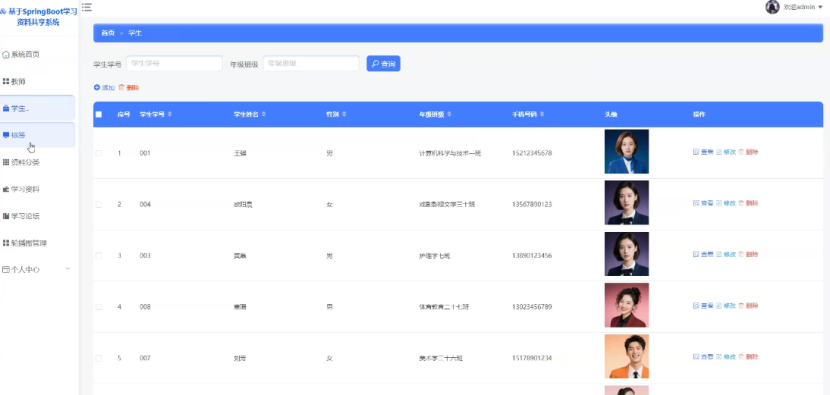Screen dimensions: 830x395
Task: Click 删除 for student 008
Action: (x=748, y=306)
